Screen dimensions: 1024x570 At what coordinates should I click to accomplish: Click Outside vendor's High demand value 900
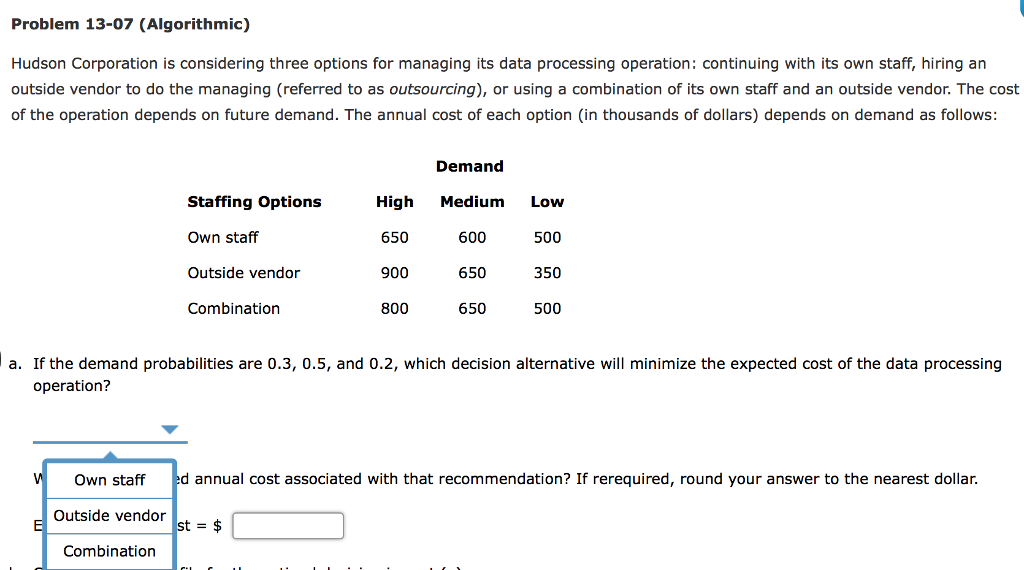394,273
